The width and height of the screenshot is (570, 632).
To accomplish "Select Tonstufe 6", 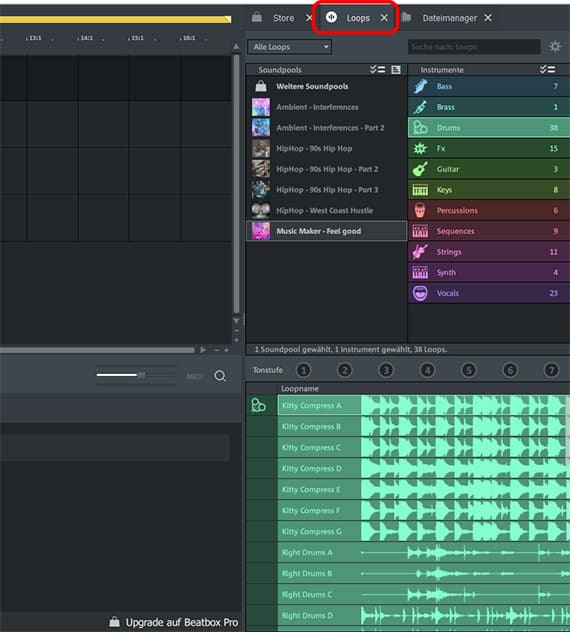I will tap(510, 370).
